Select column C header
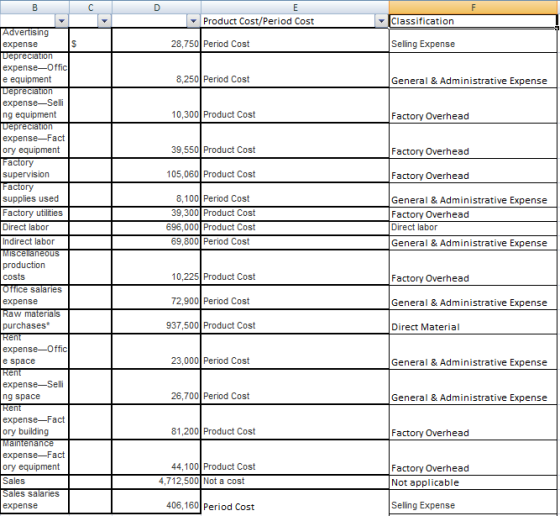 coord(90,7)
